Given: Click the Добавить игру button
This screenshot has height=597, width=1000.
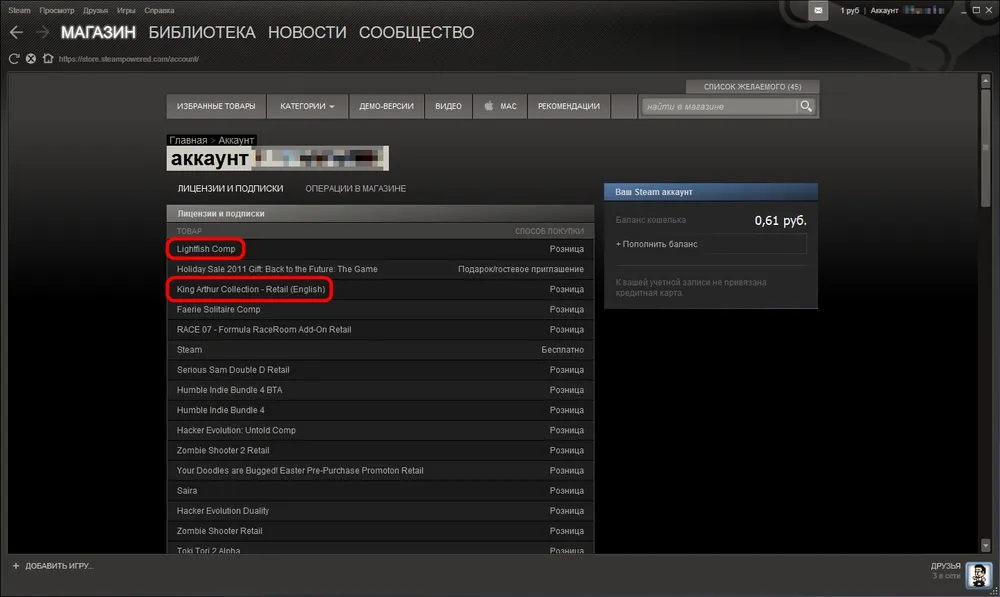Looking at the screenshot, I should tap(52, 566).
